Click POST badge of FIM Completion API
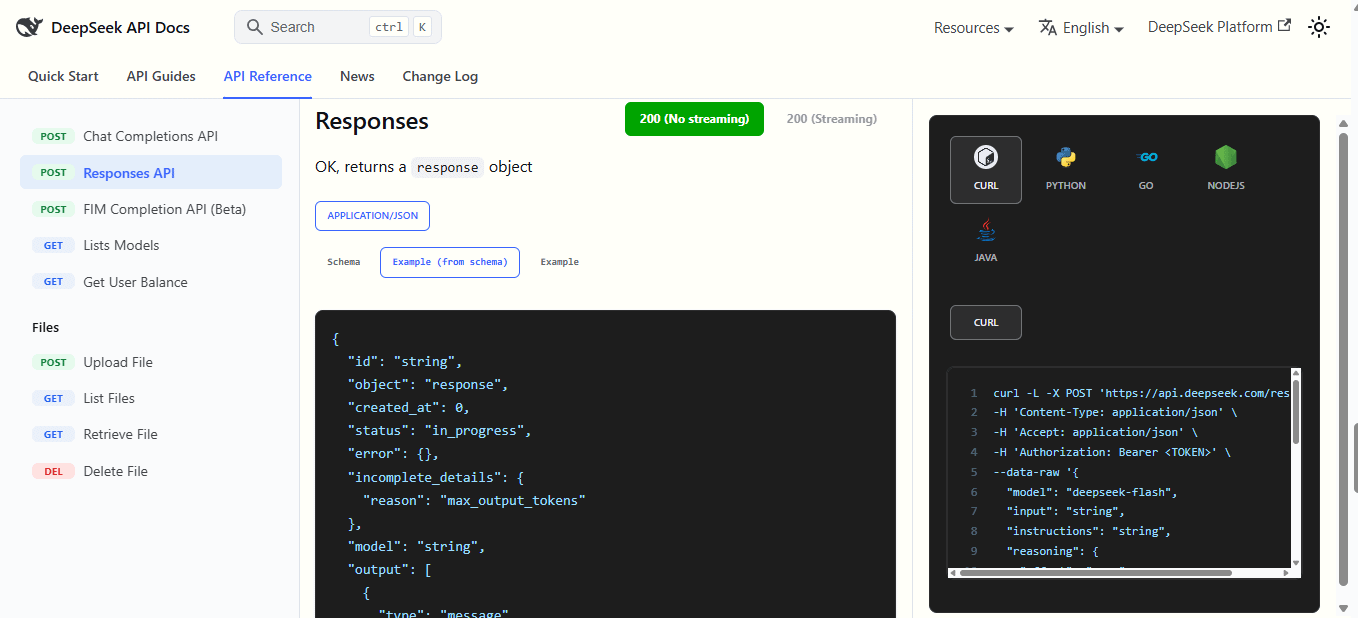 click(54, 209)
